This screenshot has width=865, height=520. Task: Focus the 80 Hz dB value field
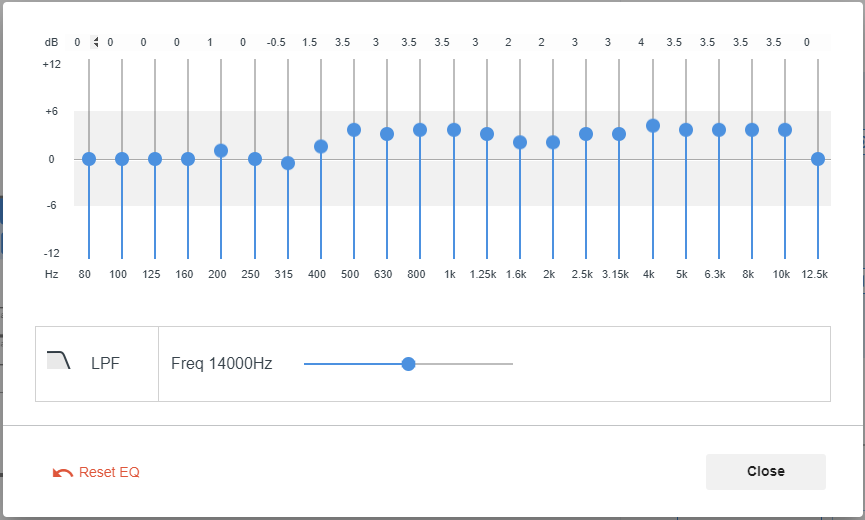(x=83, y=42)
